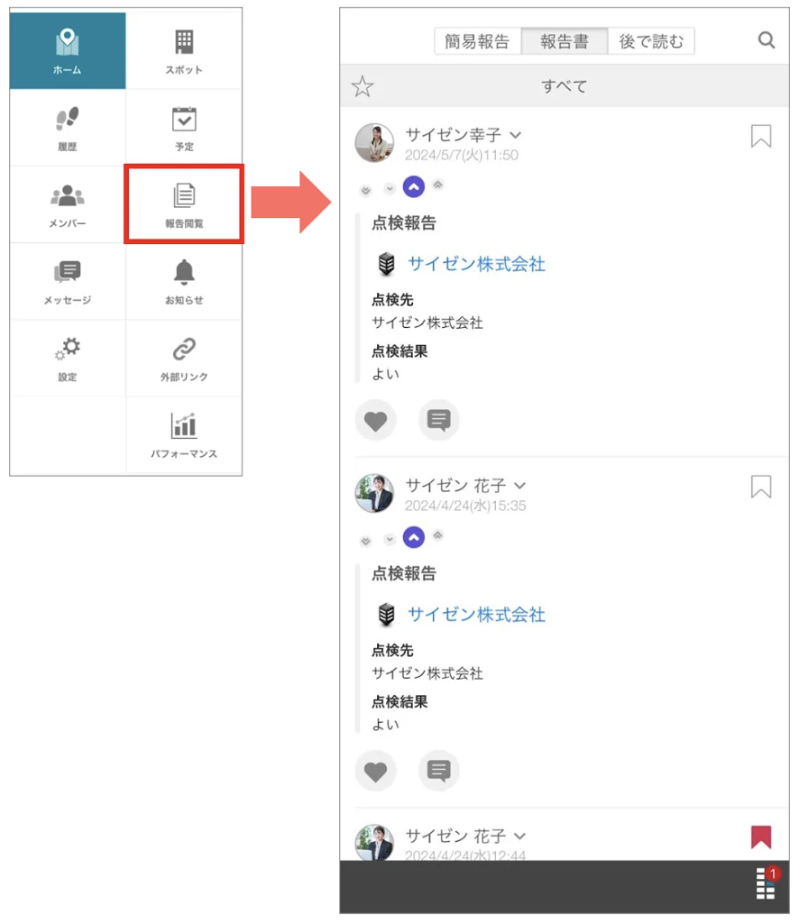Open the 履歴 history footprints tile
The image size is (804, 924).
(x=67, y=128)
